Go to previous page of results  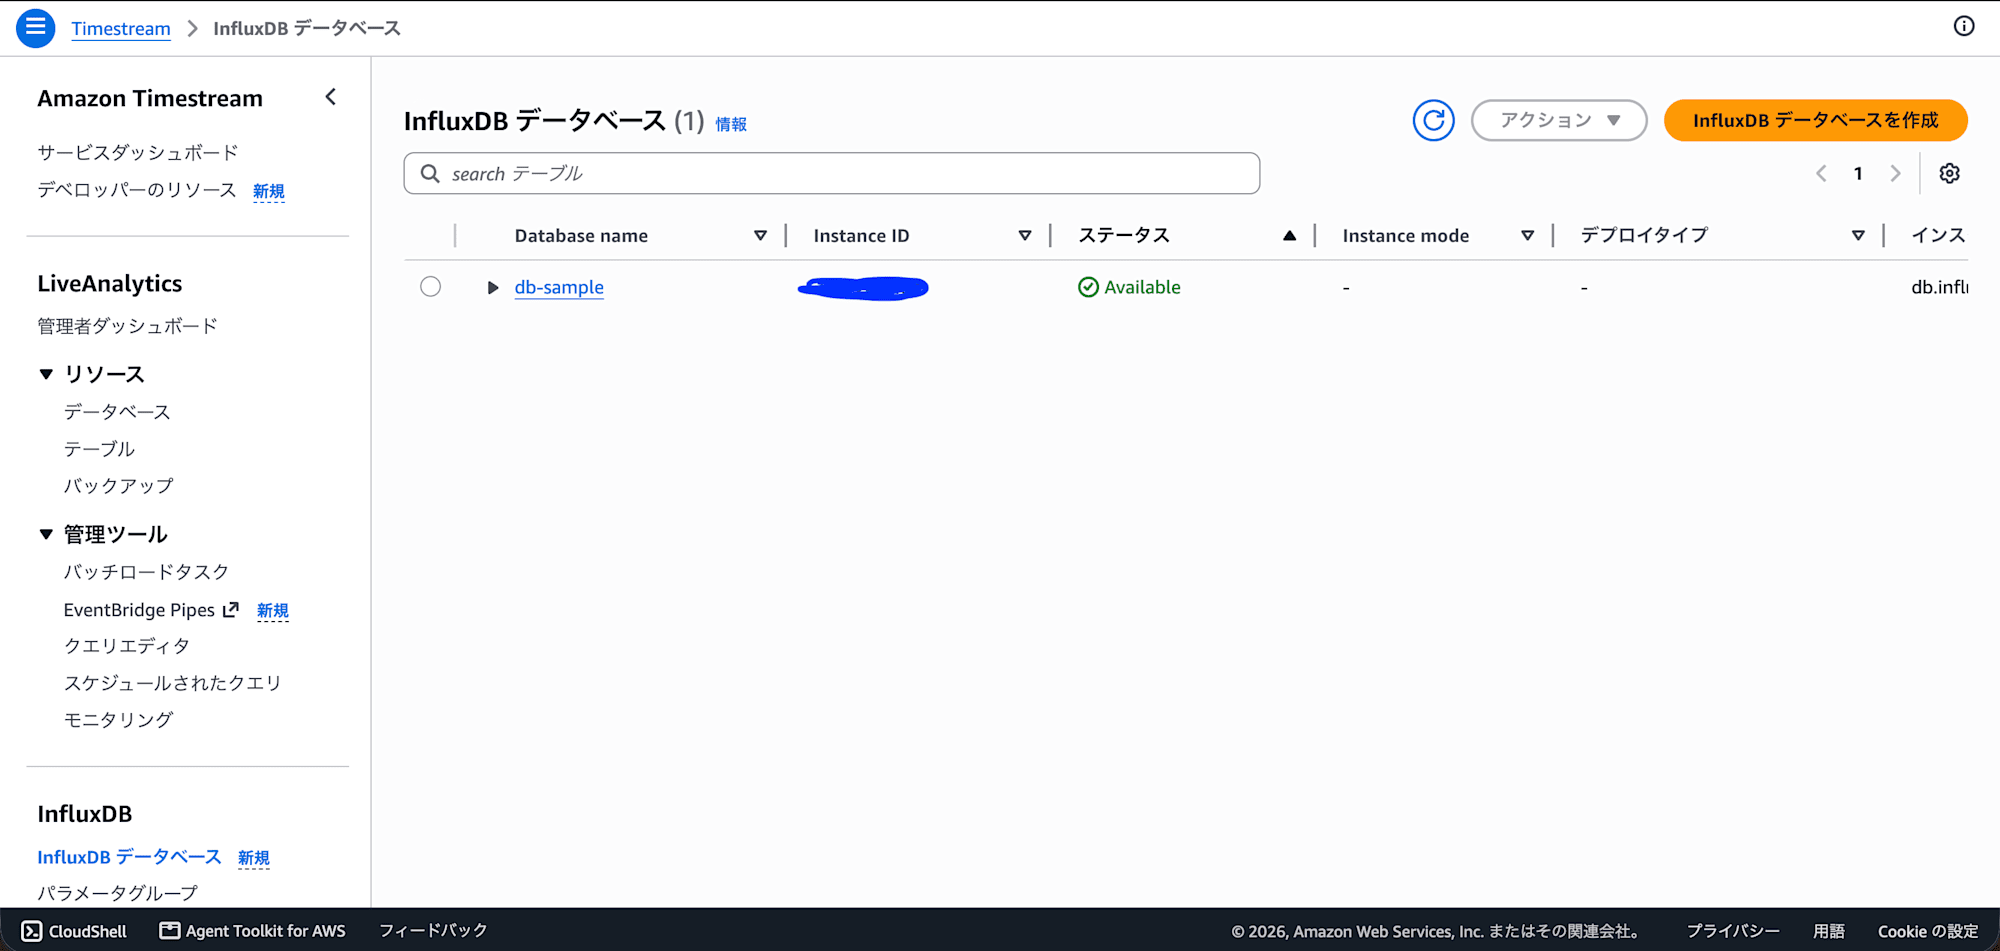pos(1821,174)
